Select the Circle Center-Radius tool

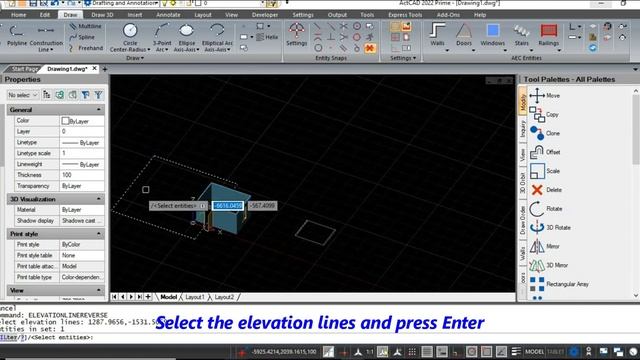(x=130, y=38)
